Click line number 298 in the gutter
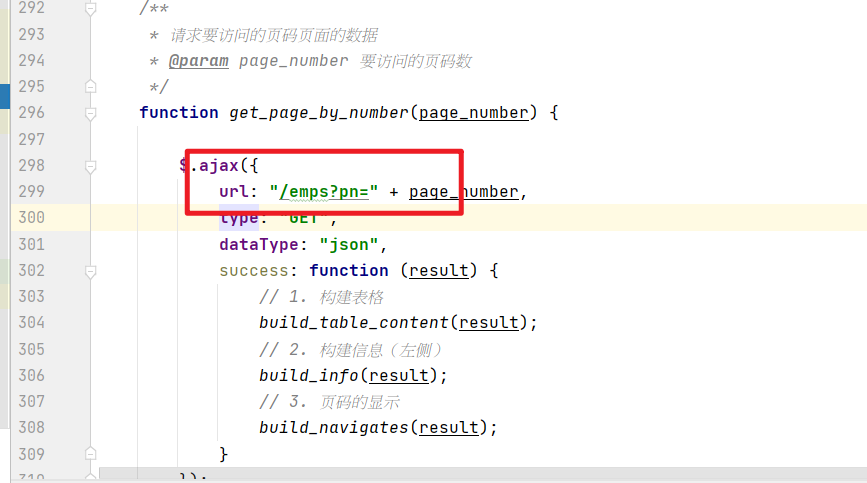 31,165
